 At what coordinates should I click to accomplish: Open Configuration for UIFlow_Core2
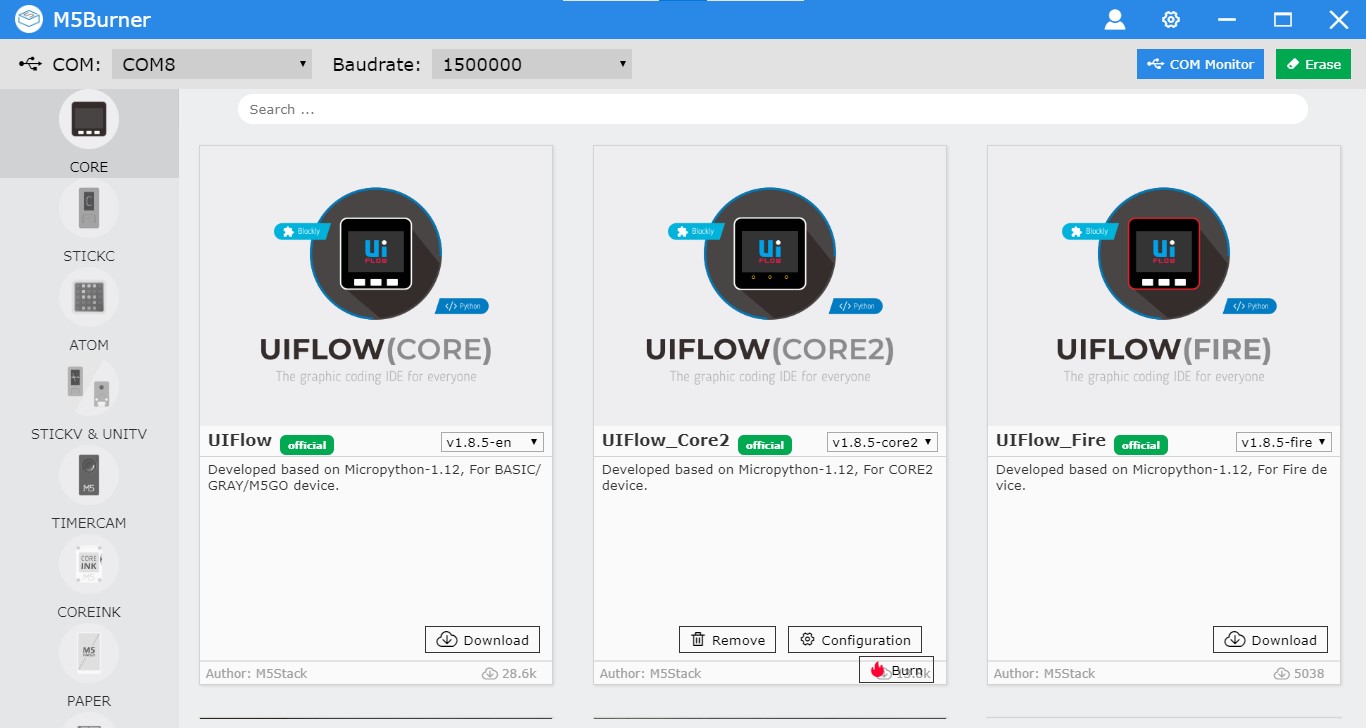point(855,639)
